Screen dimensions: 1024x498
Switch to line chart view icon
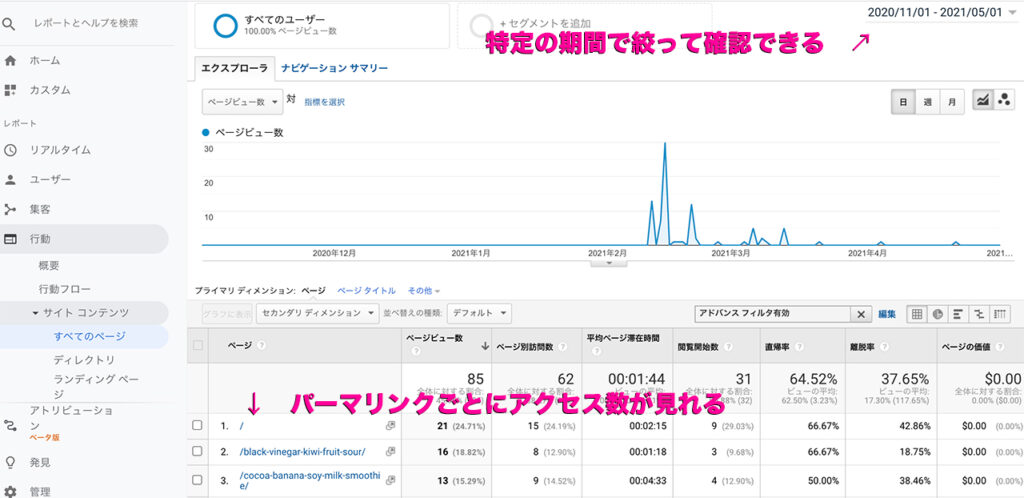[983, 100]
